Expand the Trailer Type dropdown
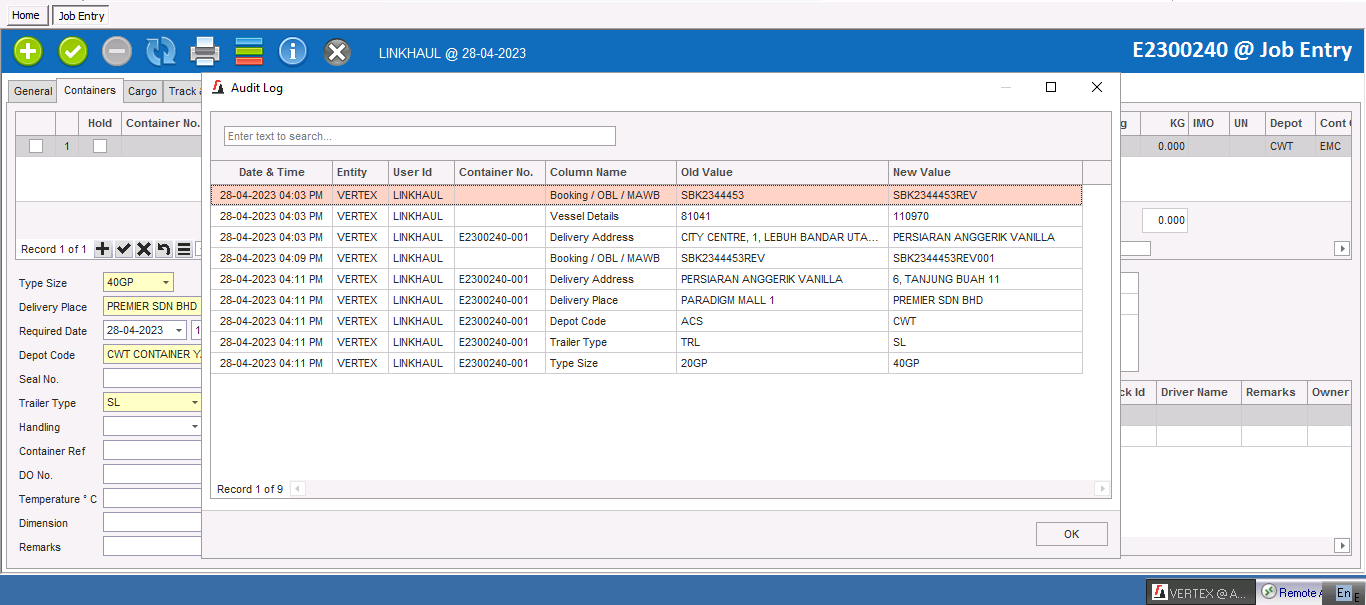 pos(194,403)
